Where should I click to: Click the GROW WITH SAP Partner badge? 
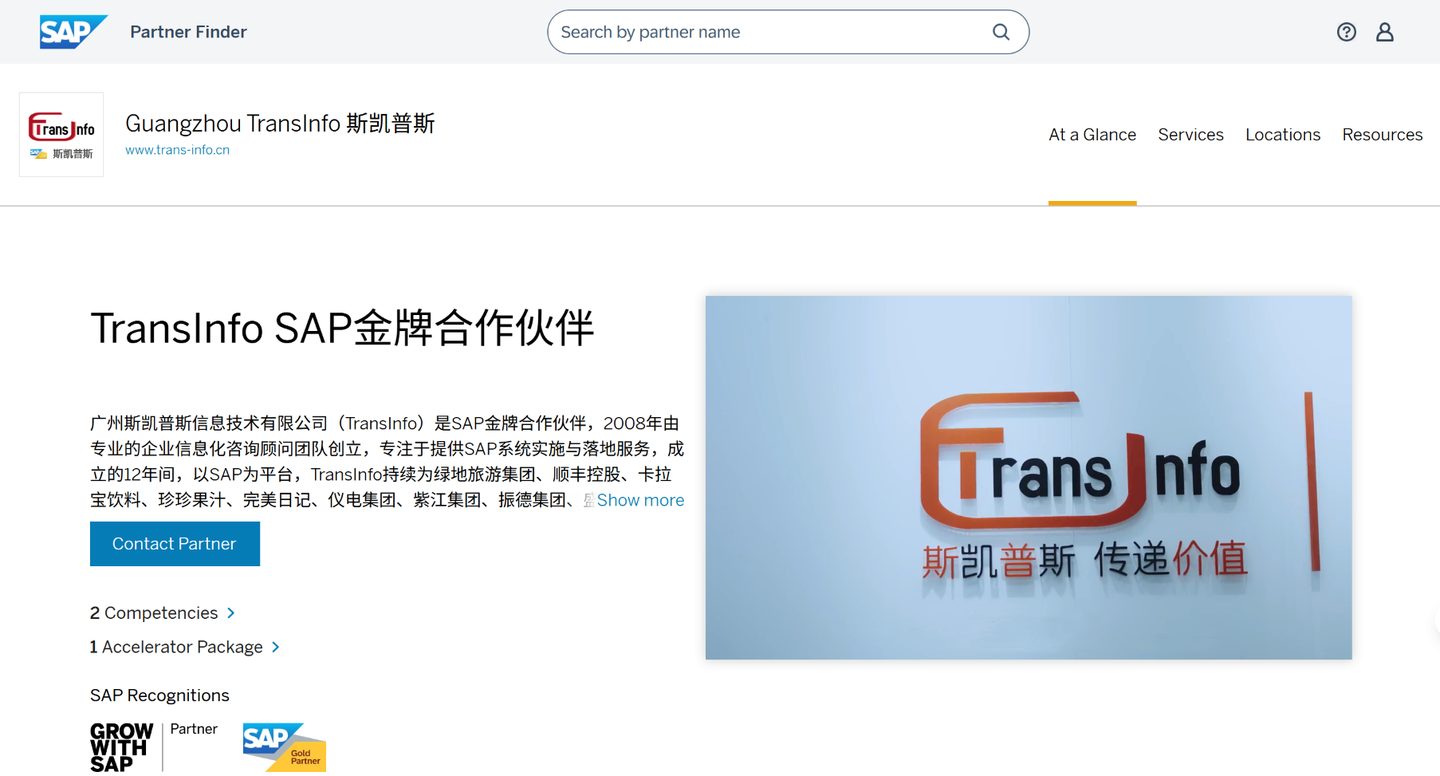(x=155, y=746)
